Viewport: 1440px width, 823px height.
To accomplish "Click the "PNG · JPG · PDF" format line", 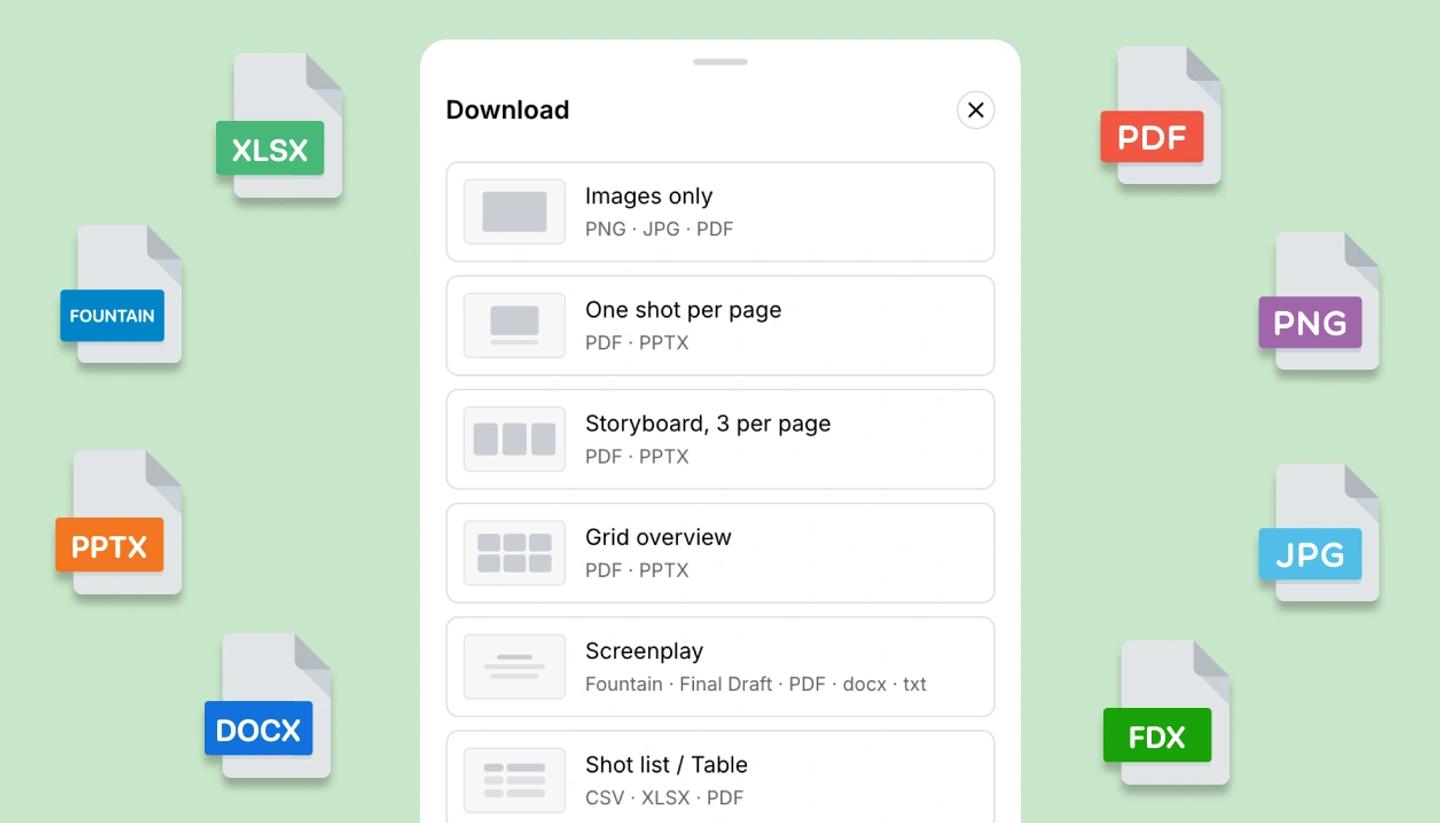I will click(659, 229).
